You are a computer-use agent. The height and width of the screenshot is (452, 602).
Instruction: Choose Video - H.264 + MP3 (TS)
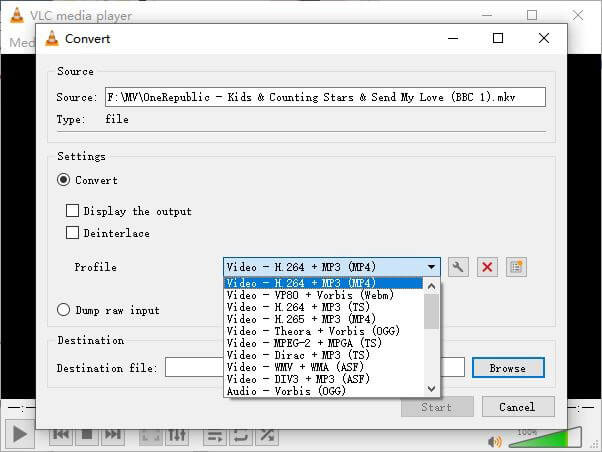(x=323, y=307)
